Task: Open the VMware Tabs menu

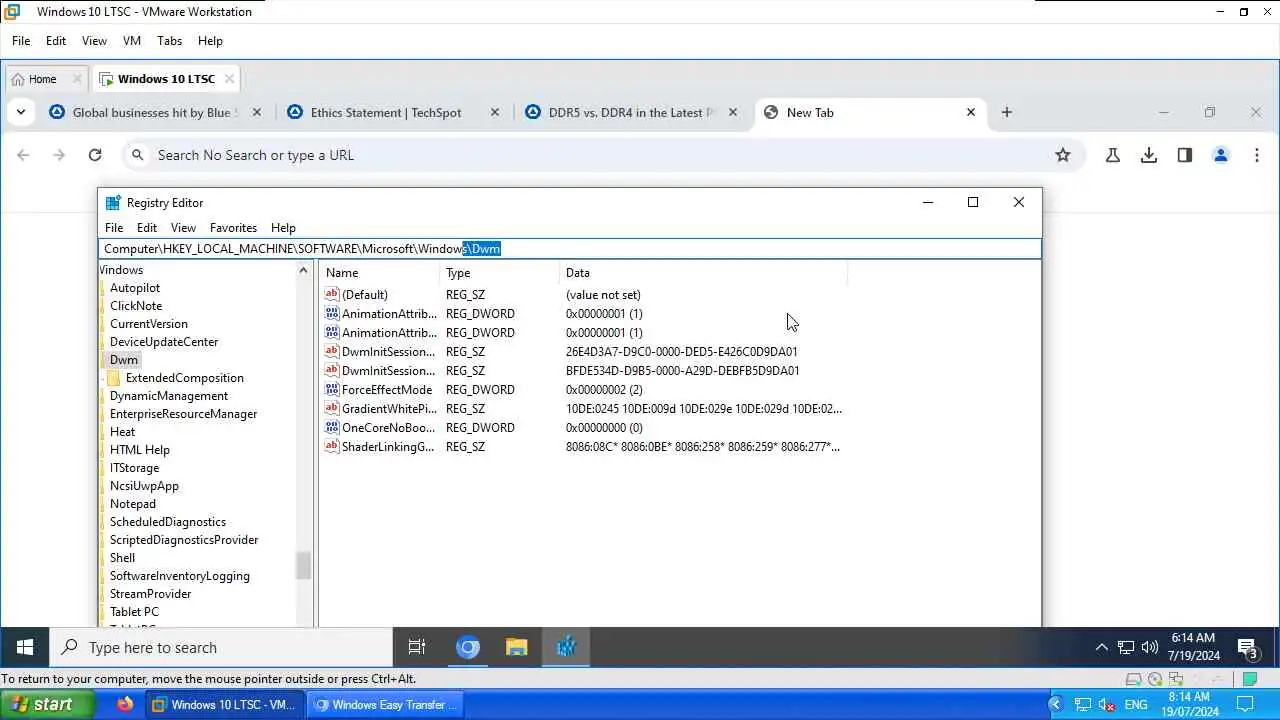Action: [169, 41]
